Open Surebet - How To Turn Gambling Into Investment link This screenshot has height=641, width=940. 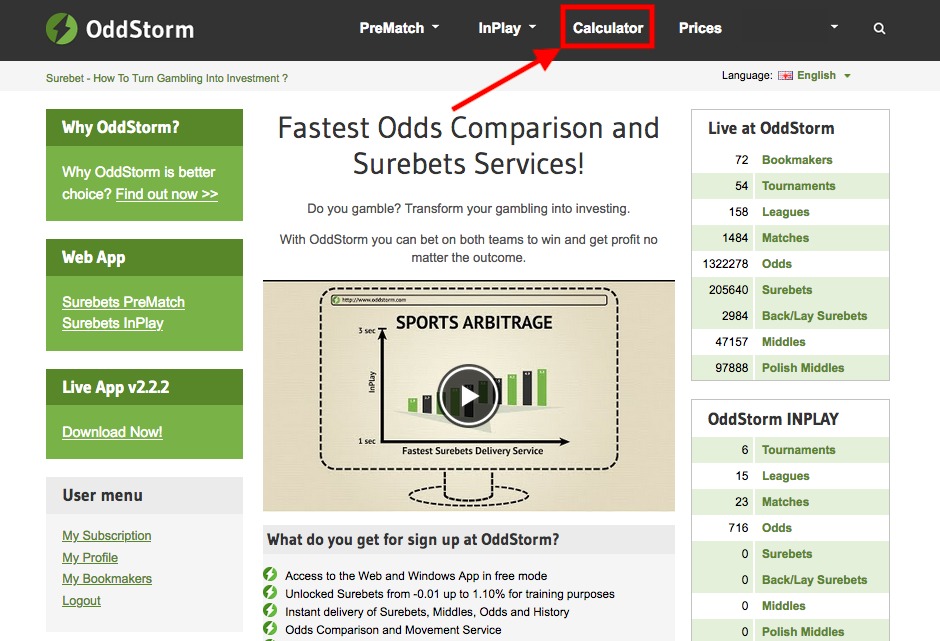pos(167,78)
